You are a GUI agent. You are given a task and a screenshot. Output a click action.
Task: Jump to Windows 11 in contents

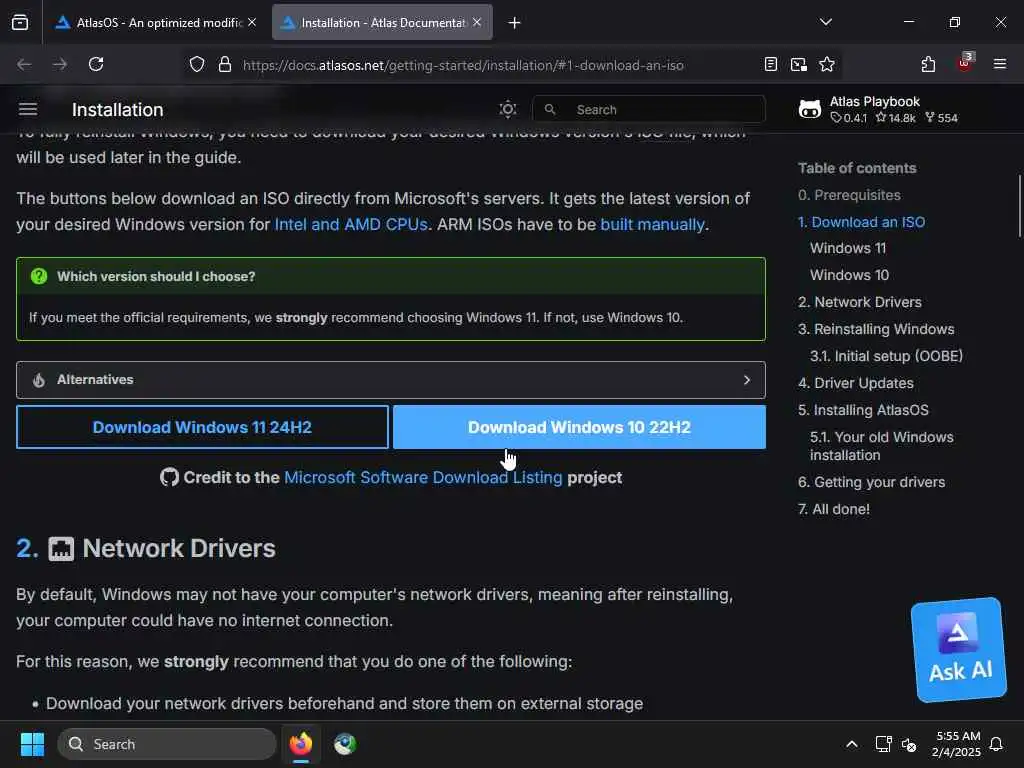pos(848,248)
